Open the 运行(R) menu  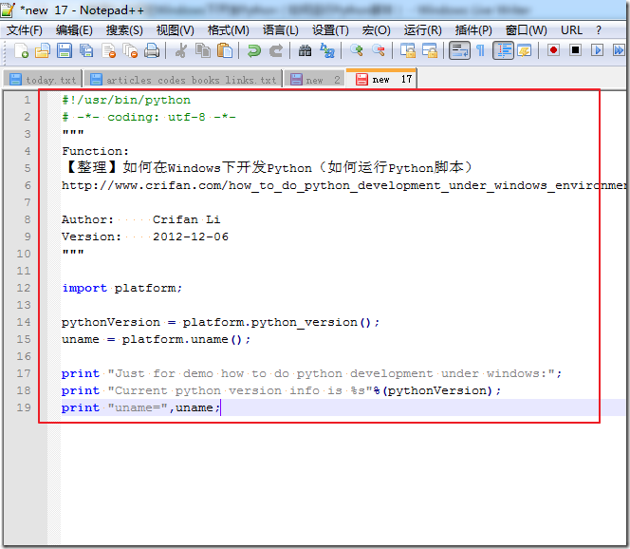[423, 31]
